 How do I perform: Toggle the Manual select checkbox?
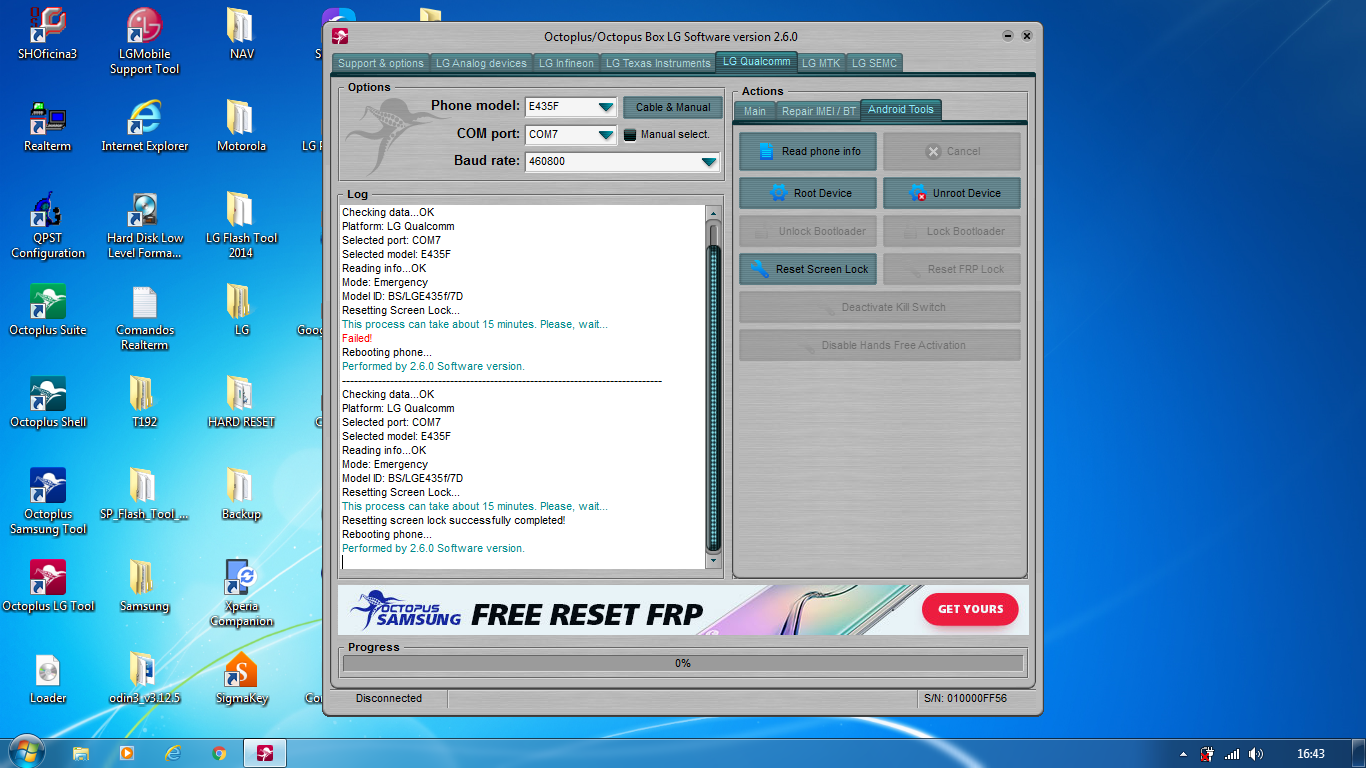(x=630, y=134)
